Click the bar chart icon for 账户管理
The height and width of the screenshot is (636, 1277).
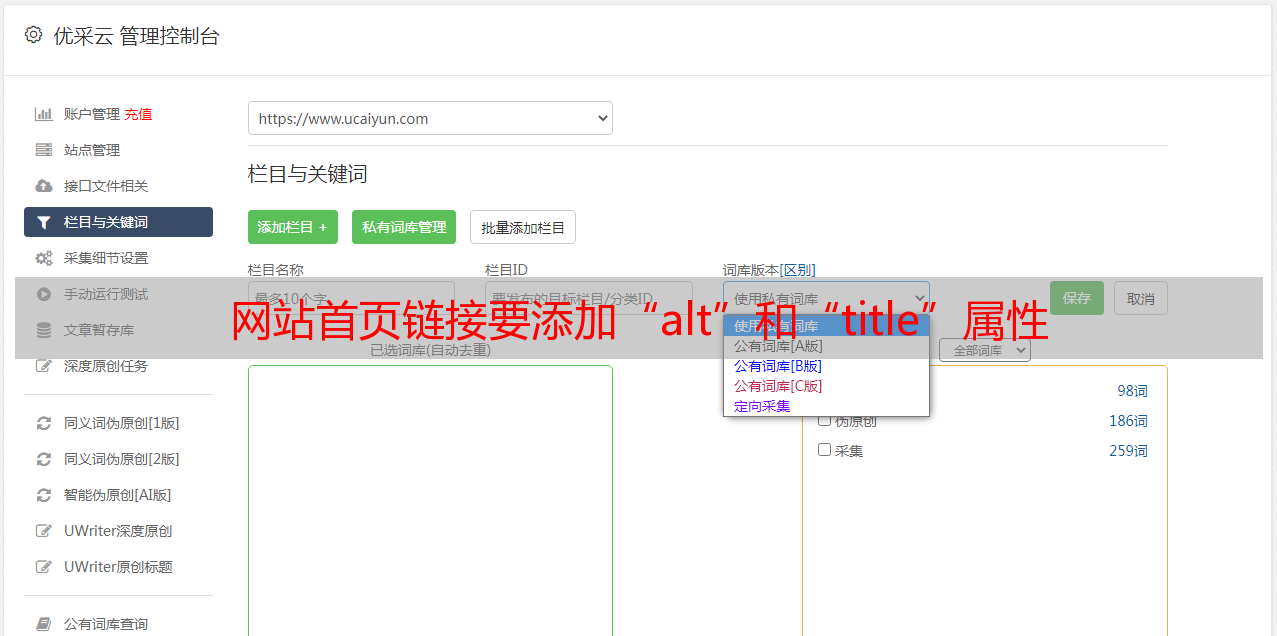pyautogui.click(x=44, y=114)
